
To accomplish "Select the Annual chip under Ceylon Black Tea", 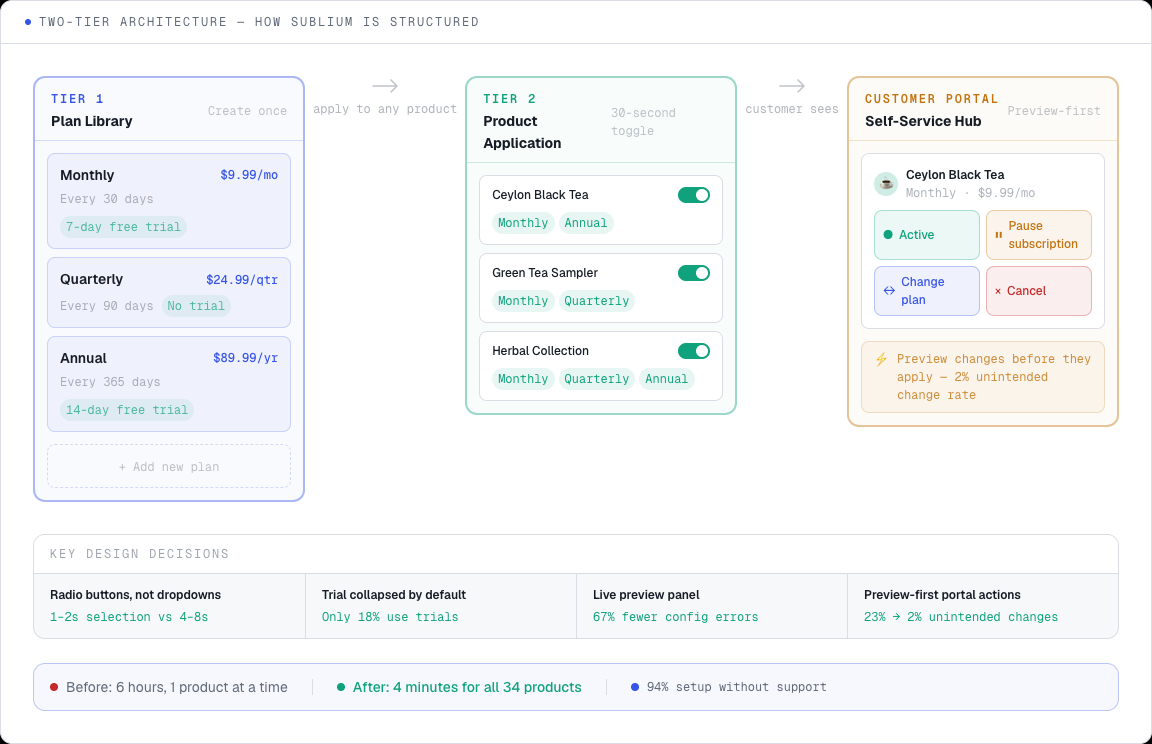I will click(x=586, y=223).
